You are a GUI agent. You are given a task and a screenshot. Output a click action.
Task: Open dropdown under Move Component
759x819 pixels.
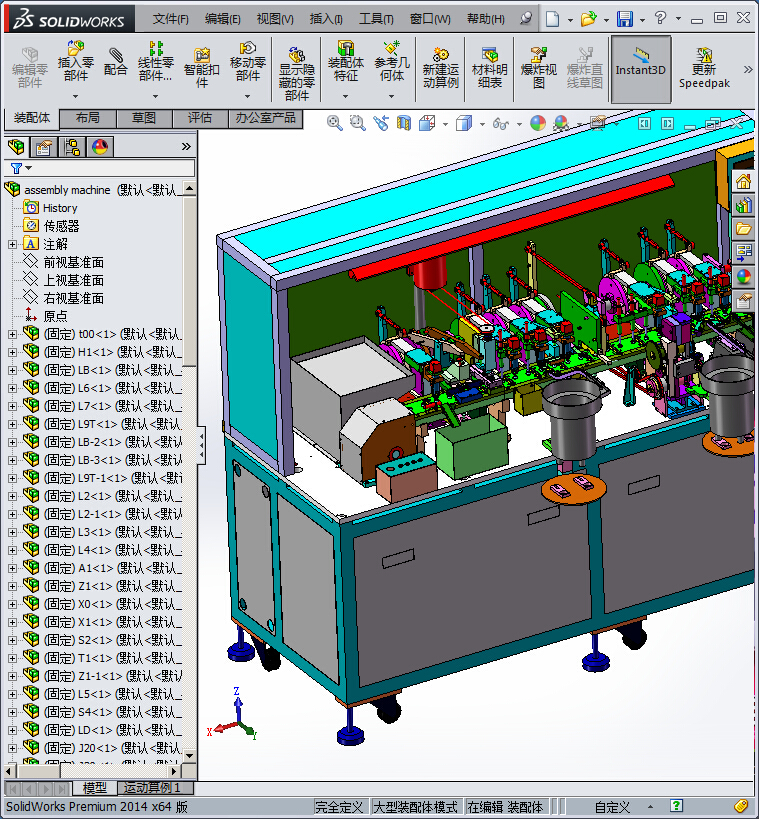pyautogui.click(x=248, y=96)
